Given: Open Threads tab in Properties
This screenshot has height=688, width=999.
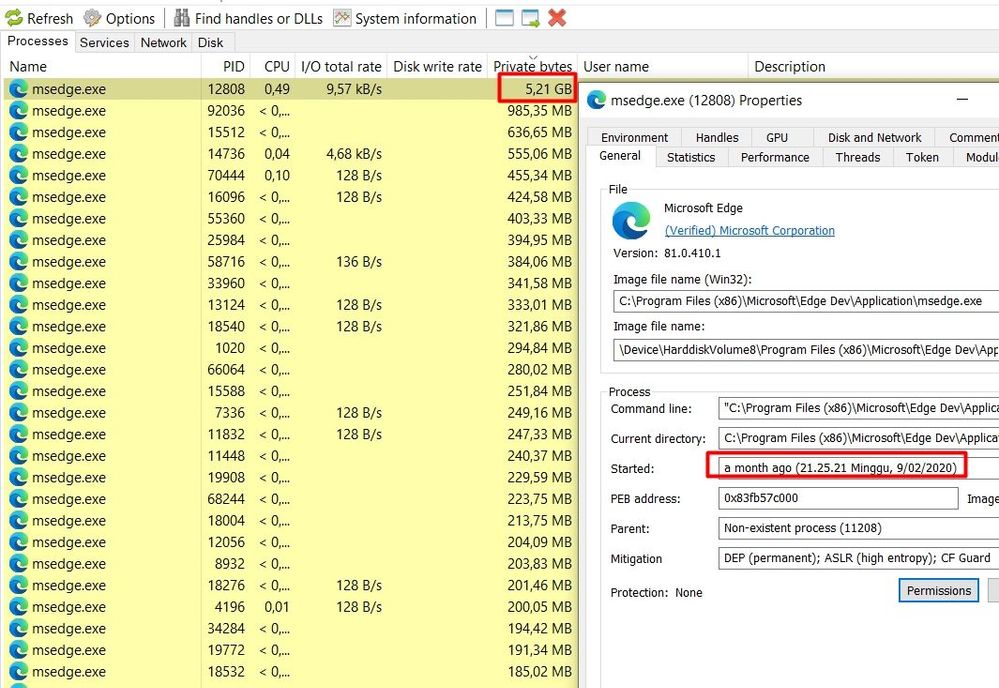Looking at the screenshot, I should point(858,157).
